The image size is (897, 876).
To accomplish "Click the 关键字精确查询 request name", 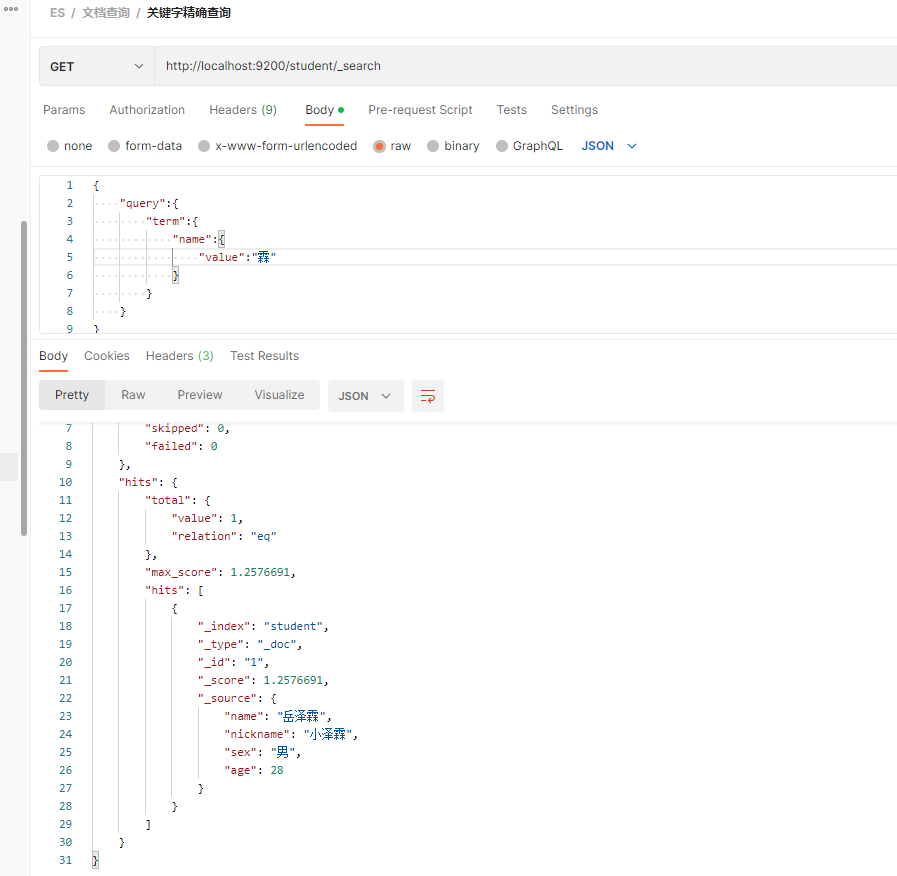I will 189,13.
